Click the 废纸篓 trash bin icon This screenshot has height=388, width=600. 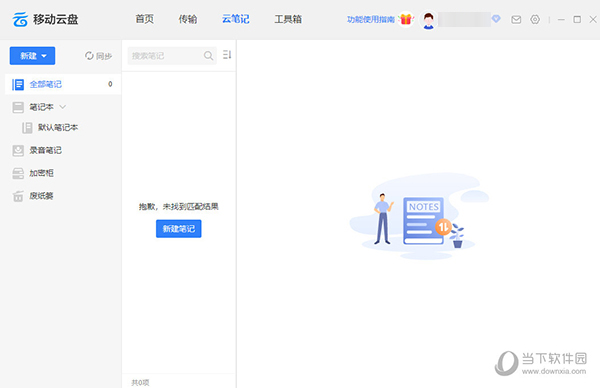click(x=18, y=196)
